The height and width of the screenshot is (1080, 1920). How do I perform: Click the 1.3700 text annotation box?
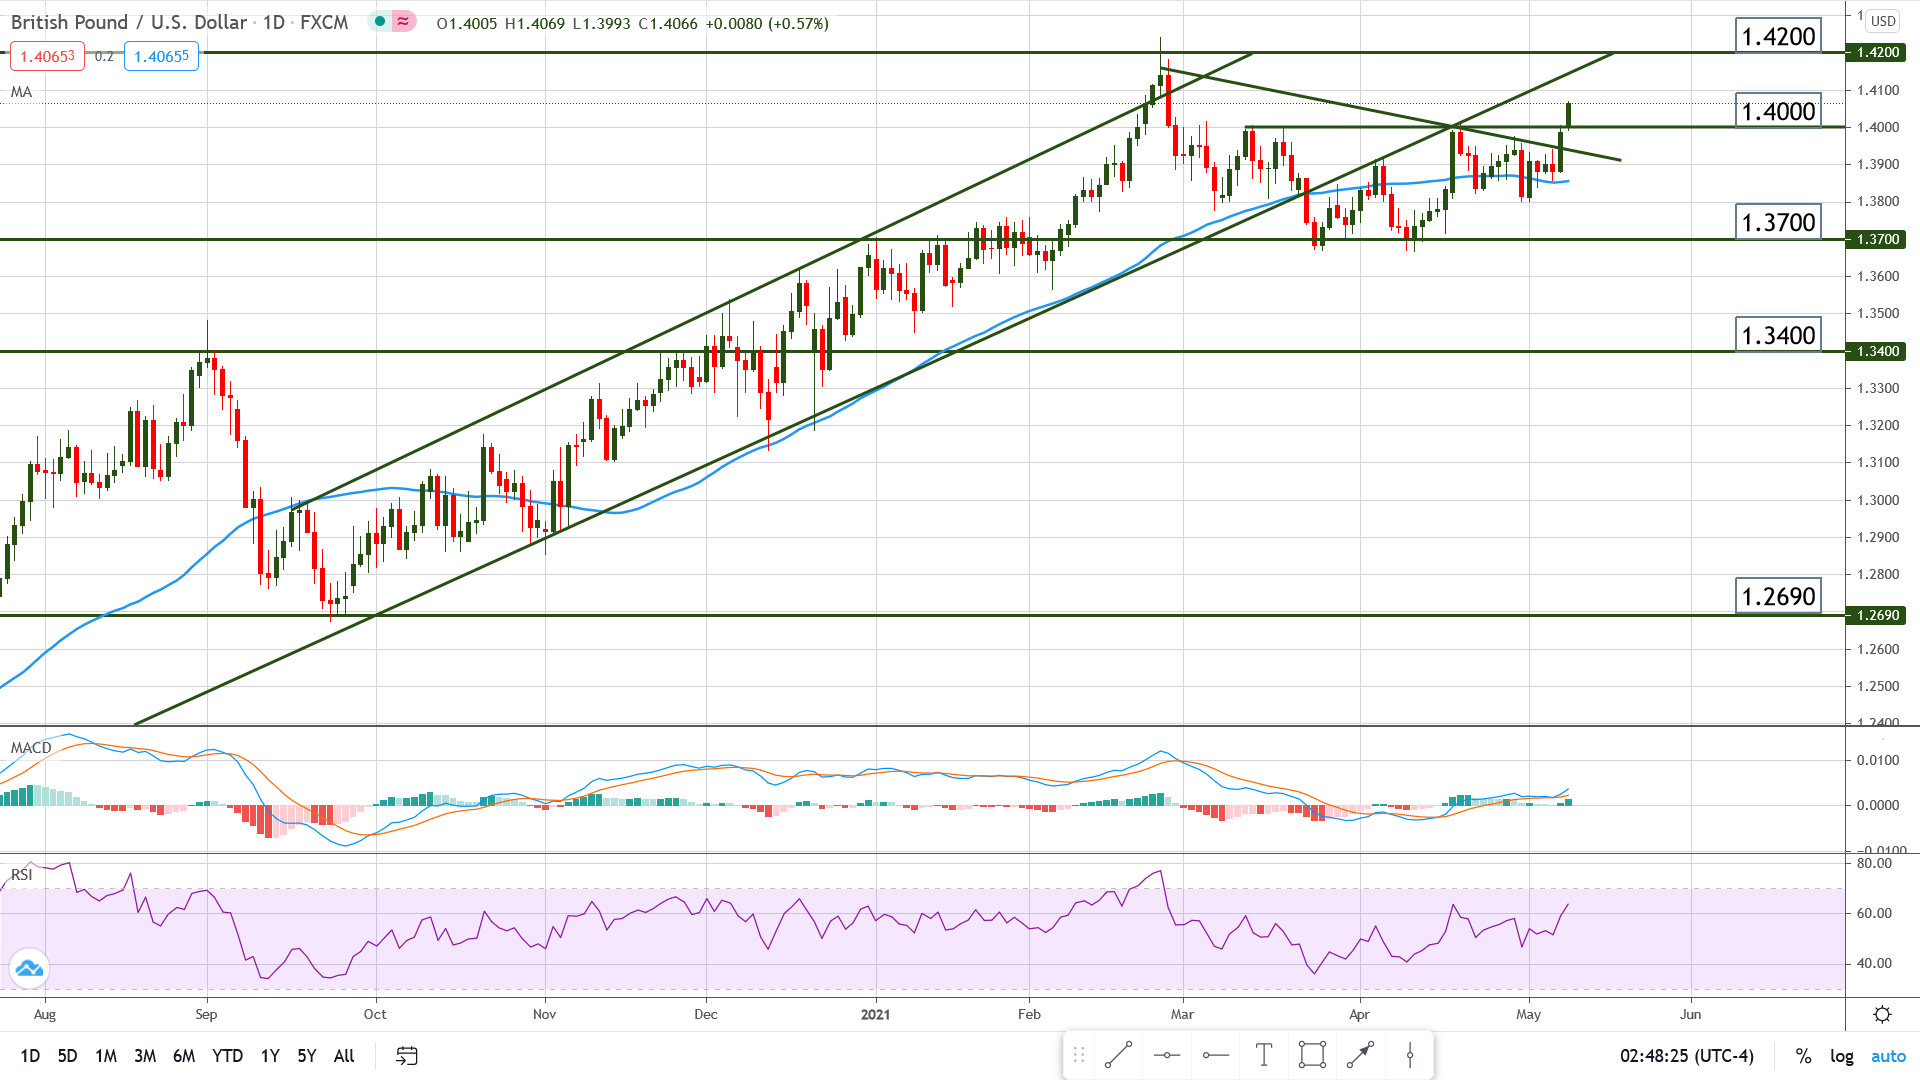pos(1778,222)
